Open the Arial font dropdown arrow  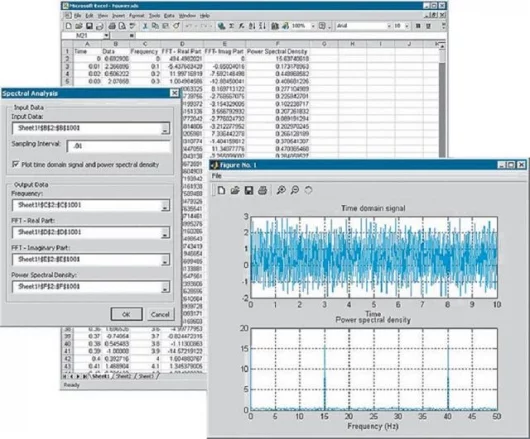[389, 26]
